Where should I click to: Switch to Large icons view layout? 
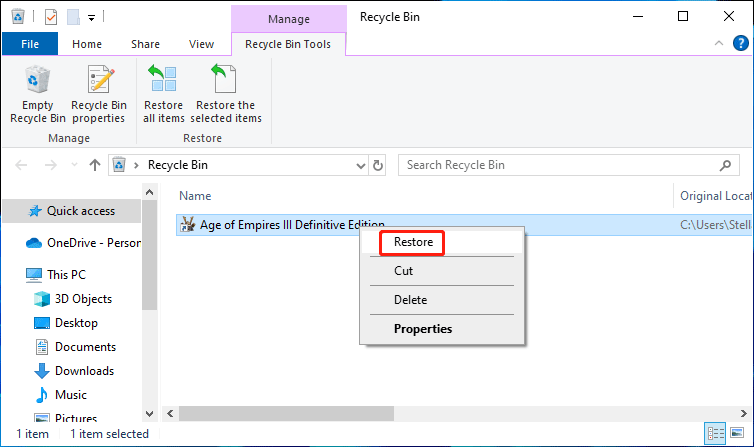click(x=737, y=434)
